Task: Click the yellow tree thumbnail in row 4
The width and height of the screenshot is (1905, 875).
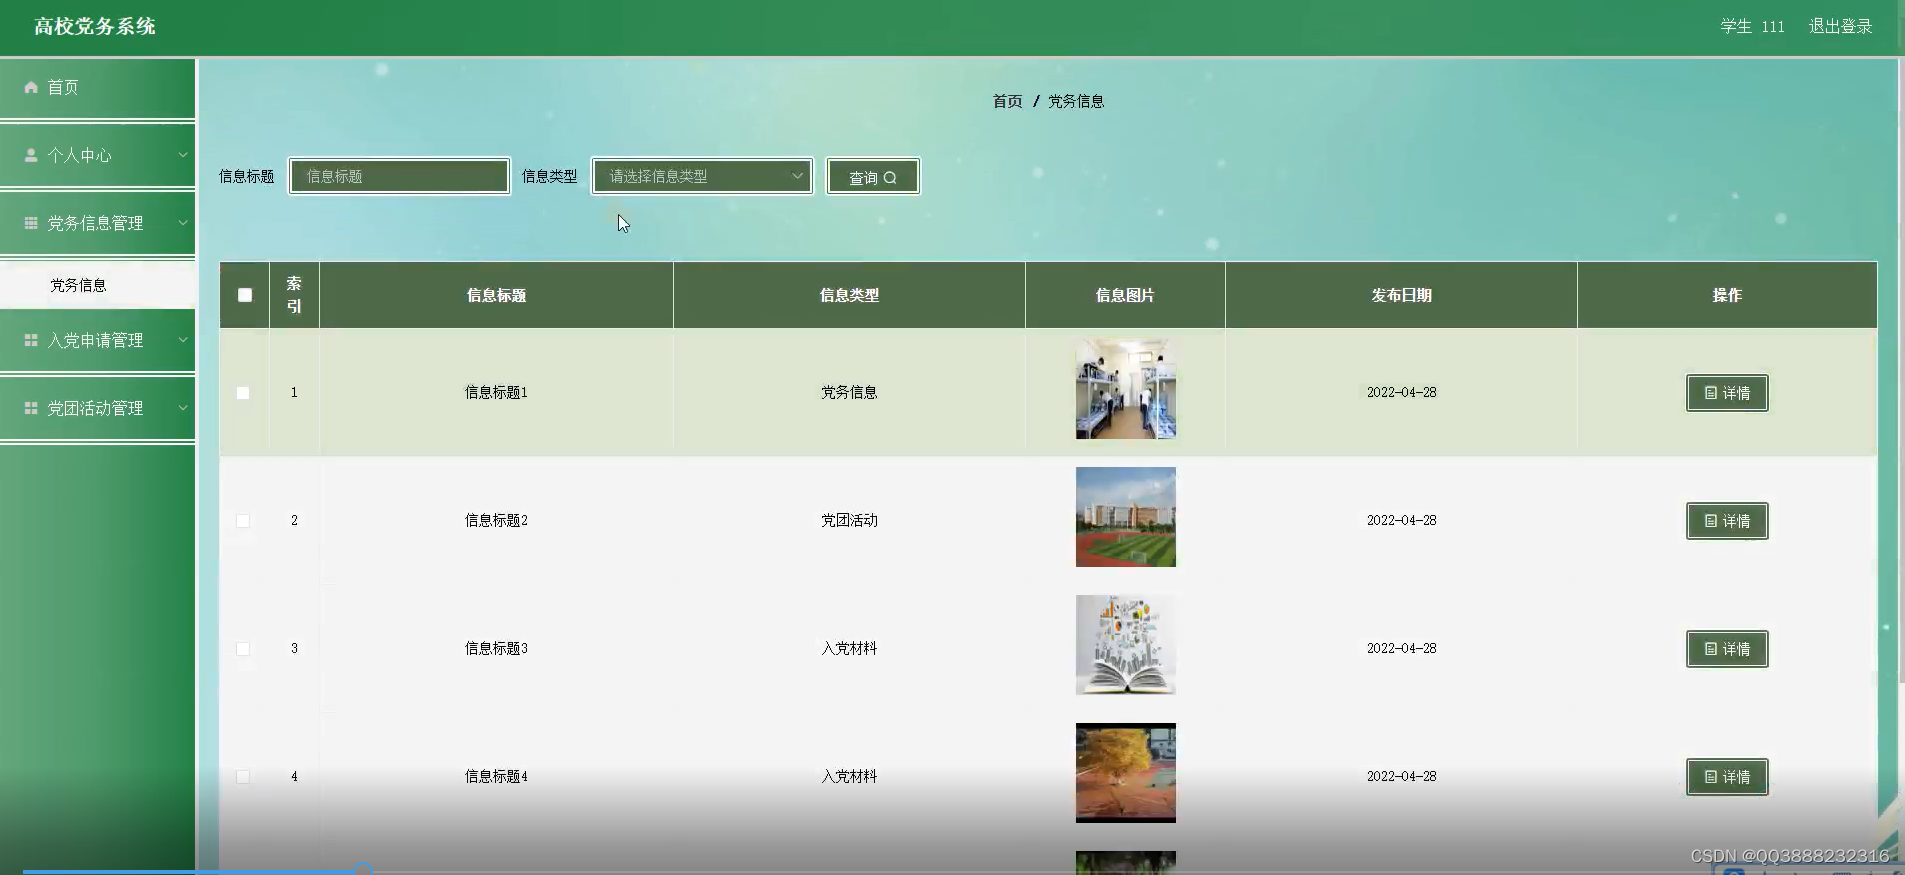Action: point(1126,773)
